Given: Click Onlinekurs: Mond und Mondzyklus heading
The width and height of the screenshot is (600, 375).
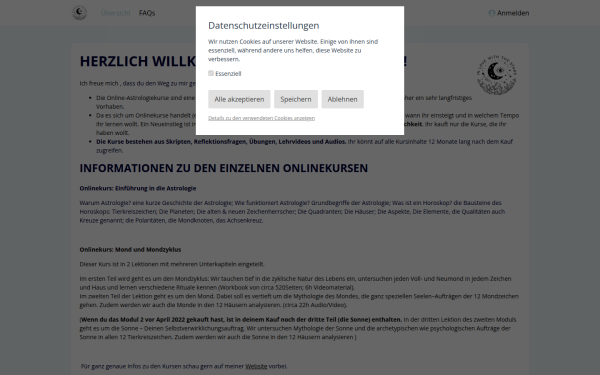Looking at the screenshot, I should click(130, 249).
